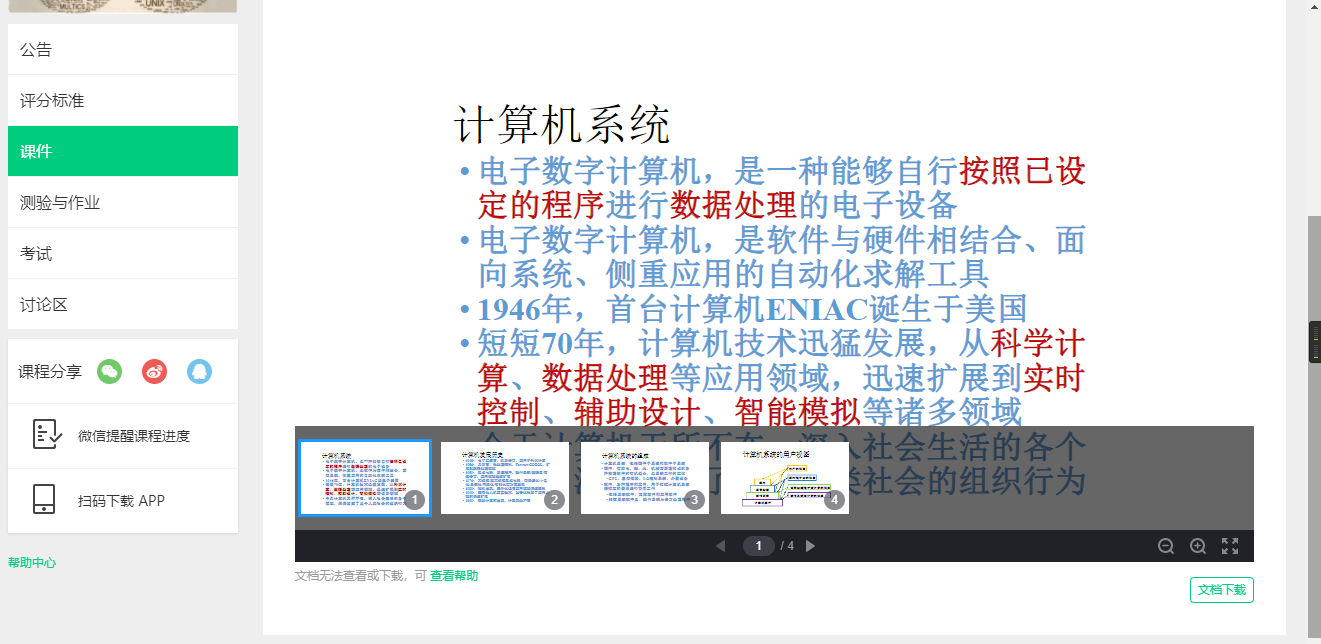Go to the 讨论区 section
Image resolution: width=1321 pixels, height=644 pixels.
coord(41,303)
